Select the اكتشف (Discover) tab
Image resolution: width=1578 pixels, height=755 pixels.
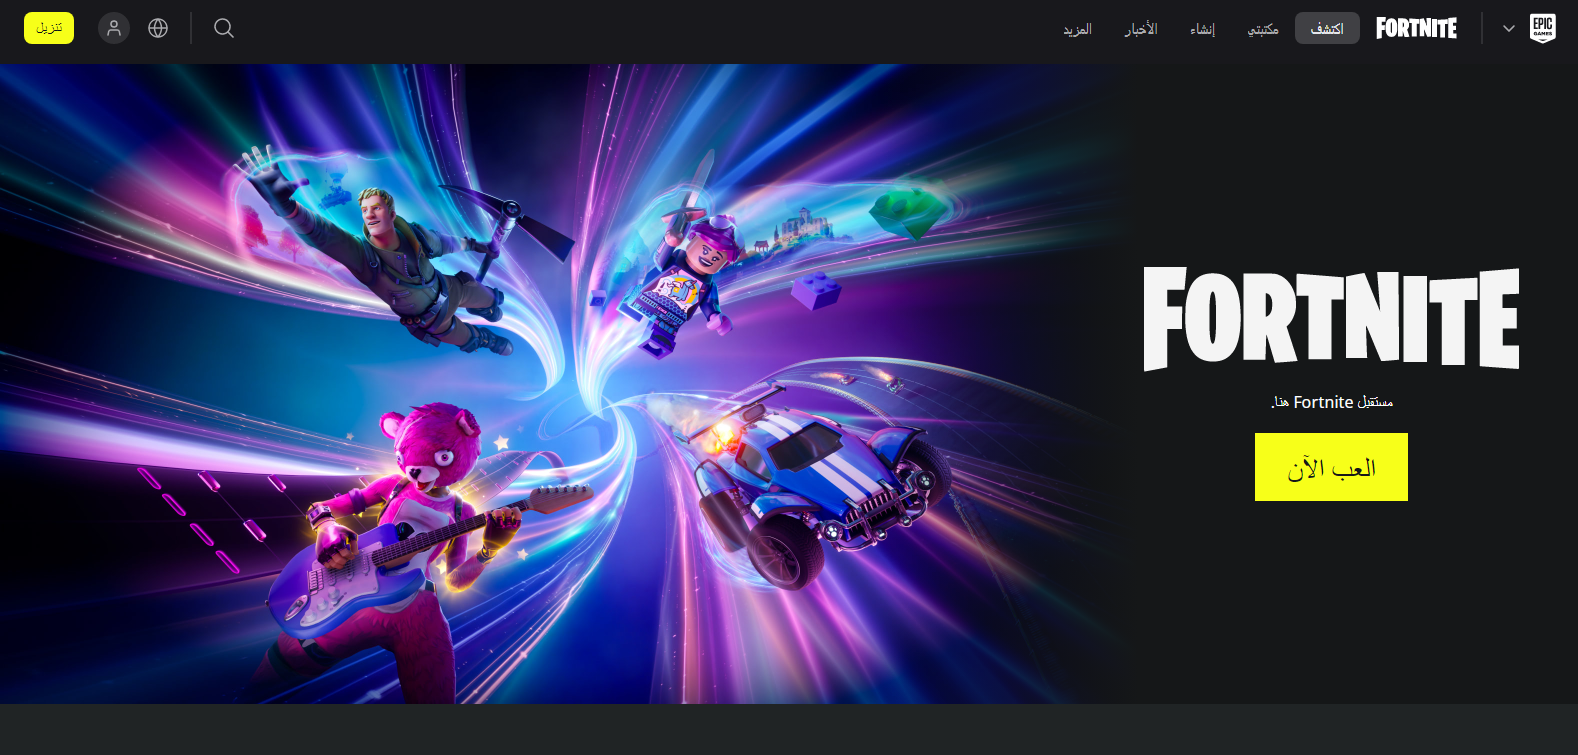(x=1327, y=29)
